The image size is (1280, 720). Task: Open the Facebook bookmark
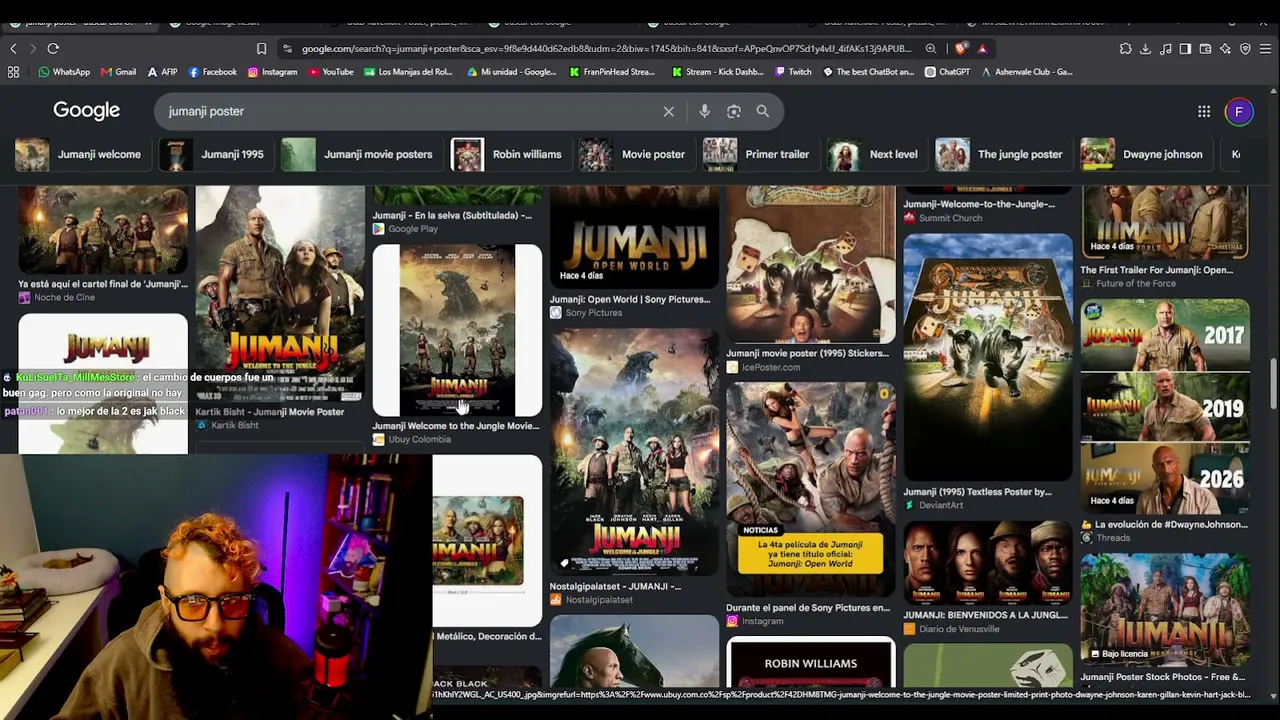(212, 72)
